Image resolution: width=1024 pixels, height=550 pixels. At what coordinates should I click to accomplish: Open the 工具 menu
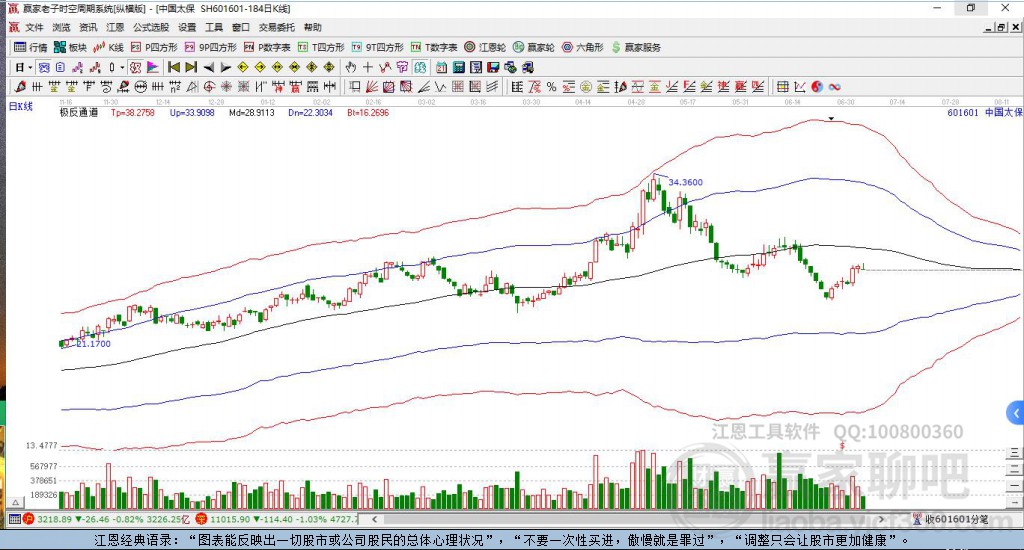pyautogui.click(x=214, y=27)
